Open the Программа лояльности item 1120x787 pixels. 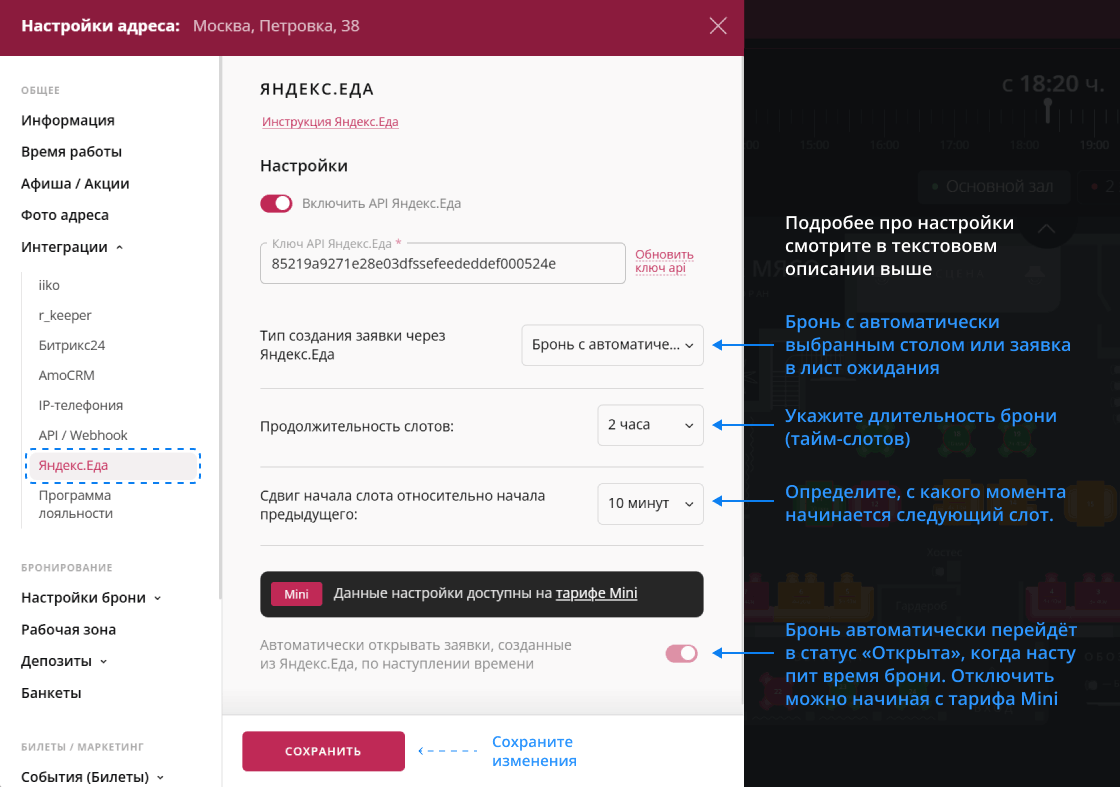click(75, 504)
